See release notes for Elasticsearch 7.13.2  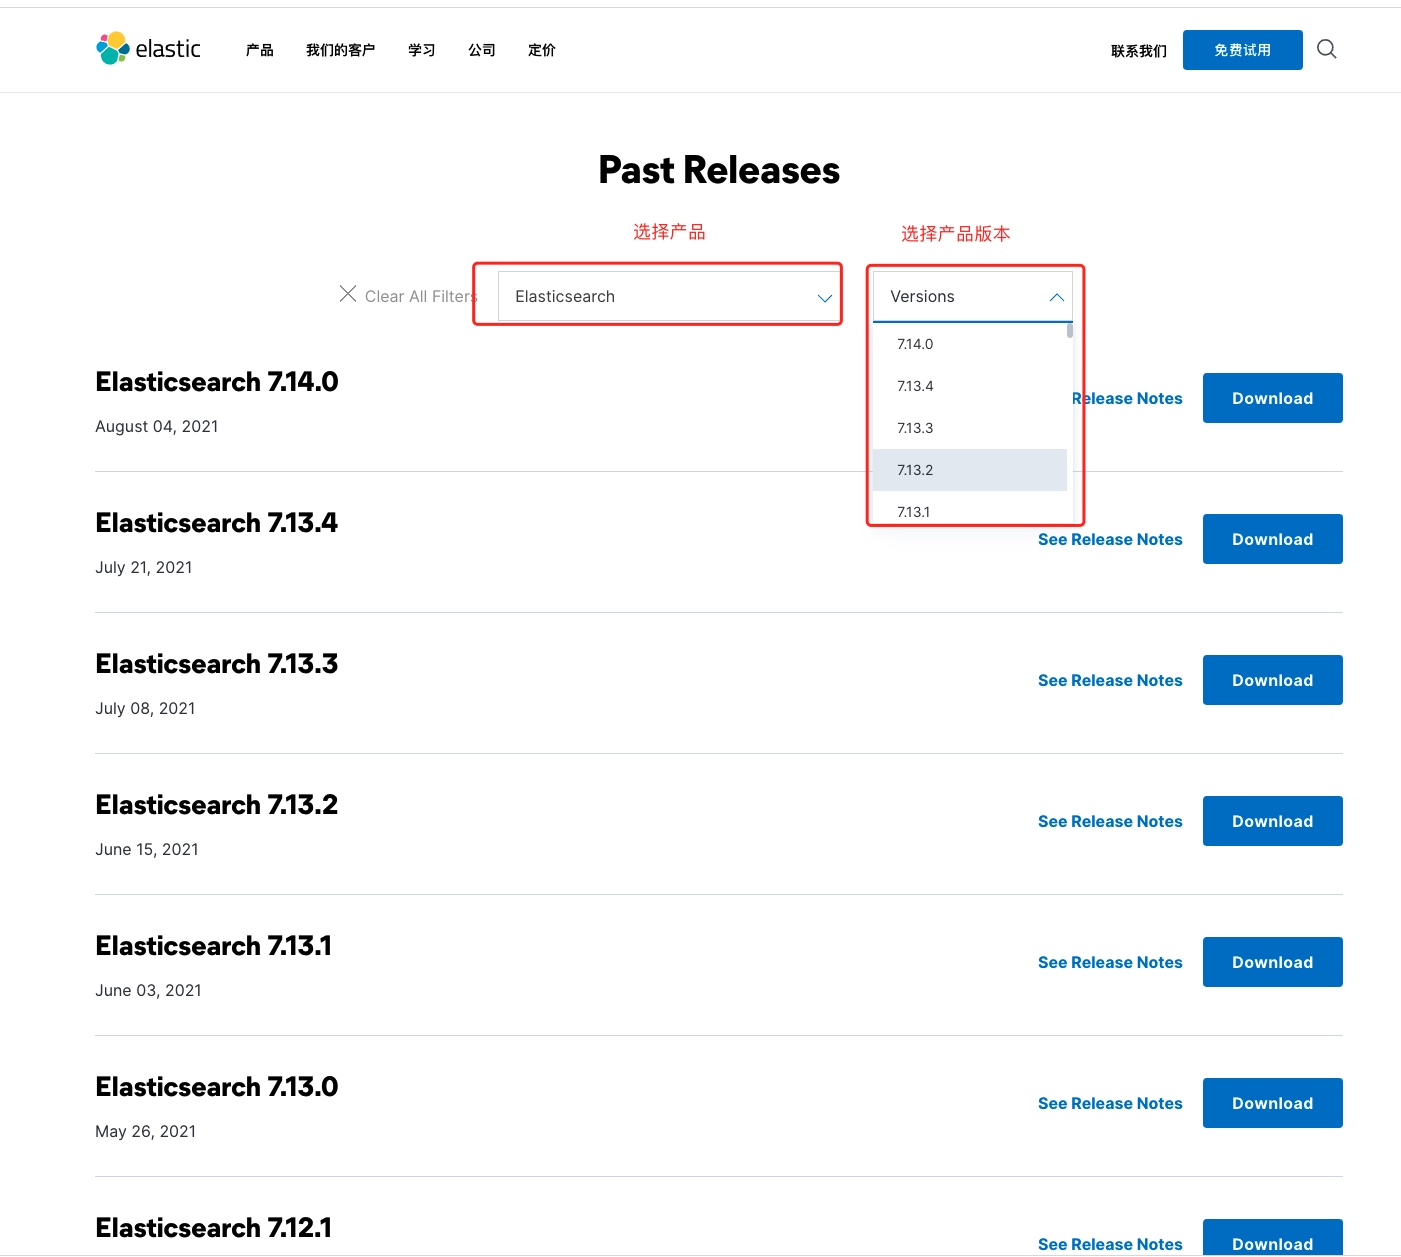[1110, 821]
